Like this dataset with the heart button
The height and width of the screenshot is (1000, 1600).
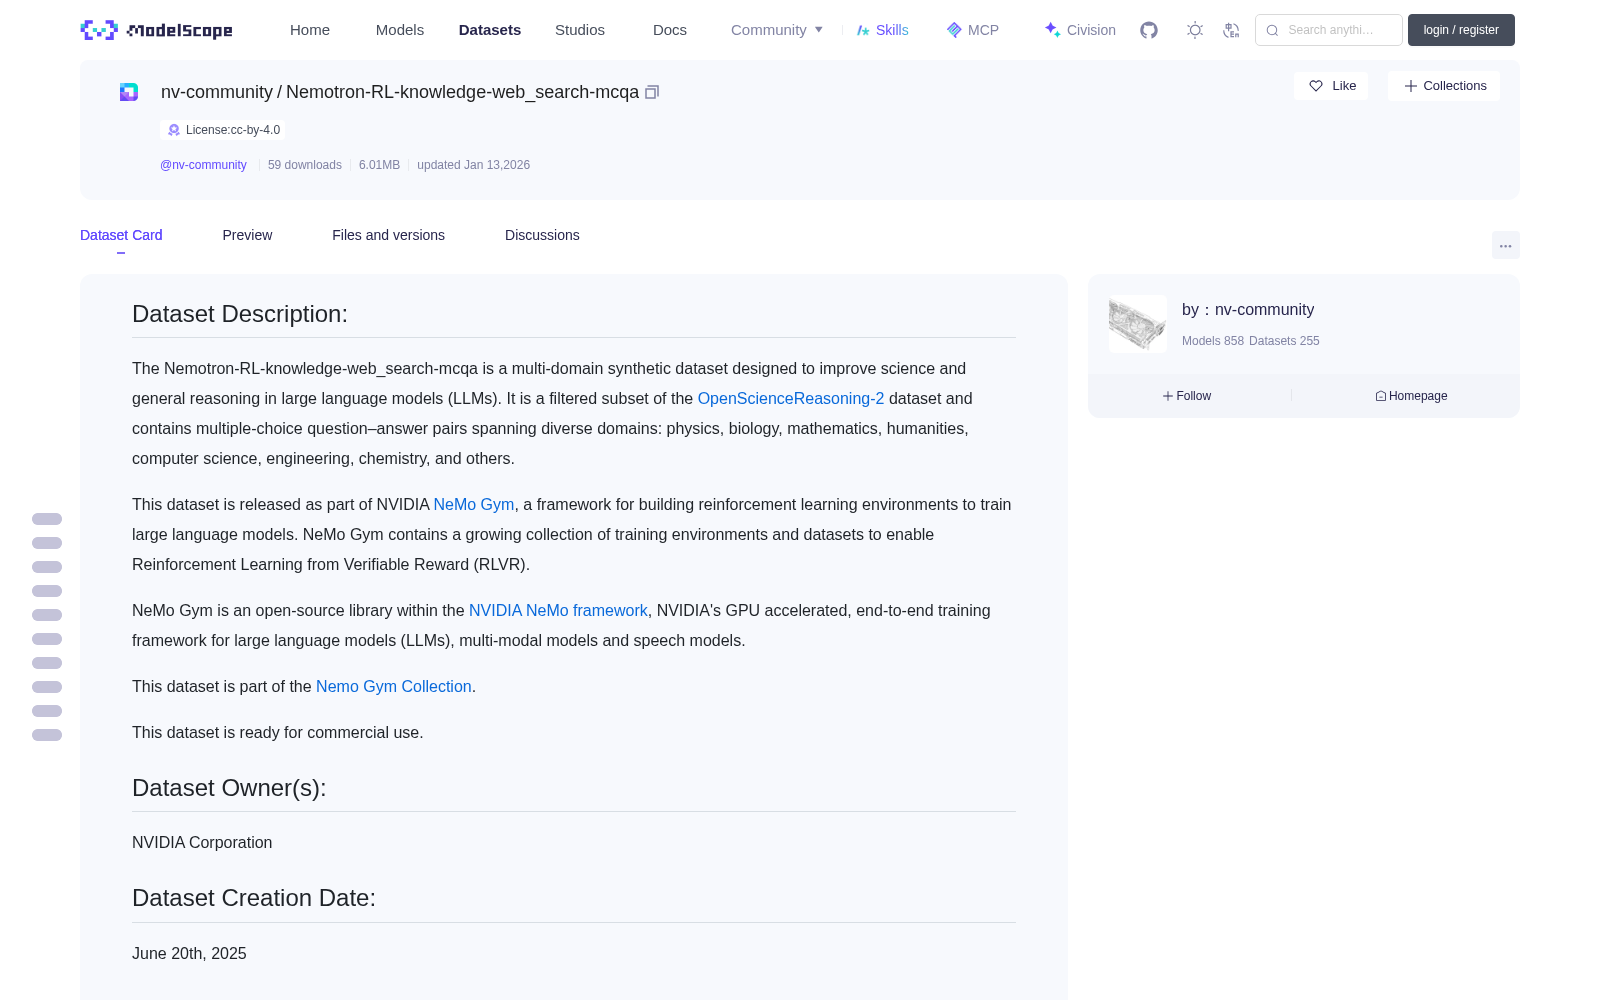[x=1331, y=86]
